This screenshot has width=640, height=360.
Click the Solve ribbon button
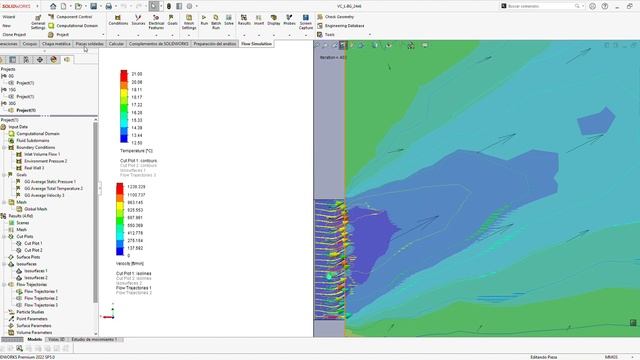[229, 20]
